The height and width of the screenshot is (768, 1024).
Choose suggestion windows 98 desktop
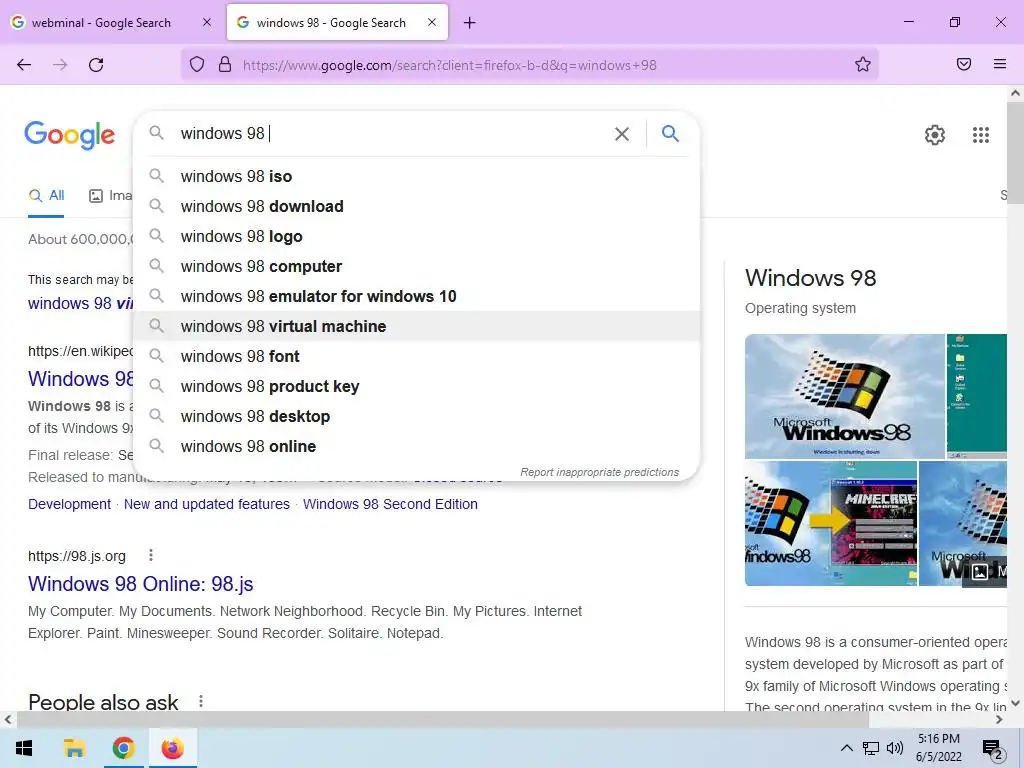pos(416,417)
